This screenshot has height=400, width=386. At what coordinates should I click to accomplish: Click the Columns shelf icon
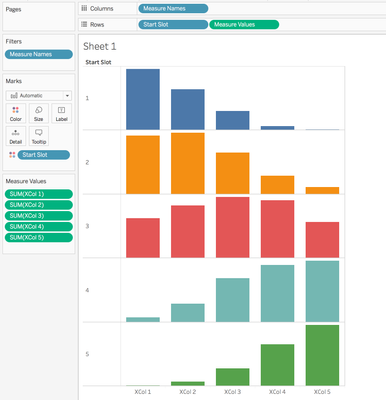tap(84, 9)
